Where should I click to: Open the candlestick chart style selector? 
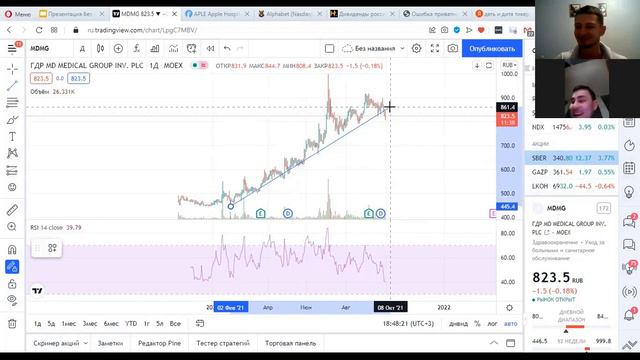click(100, 49)
